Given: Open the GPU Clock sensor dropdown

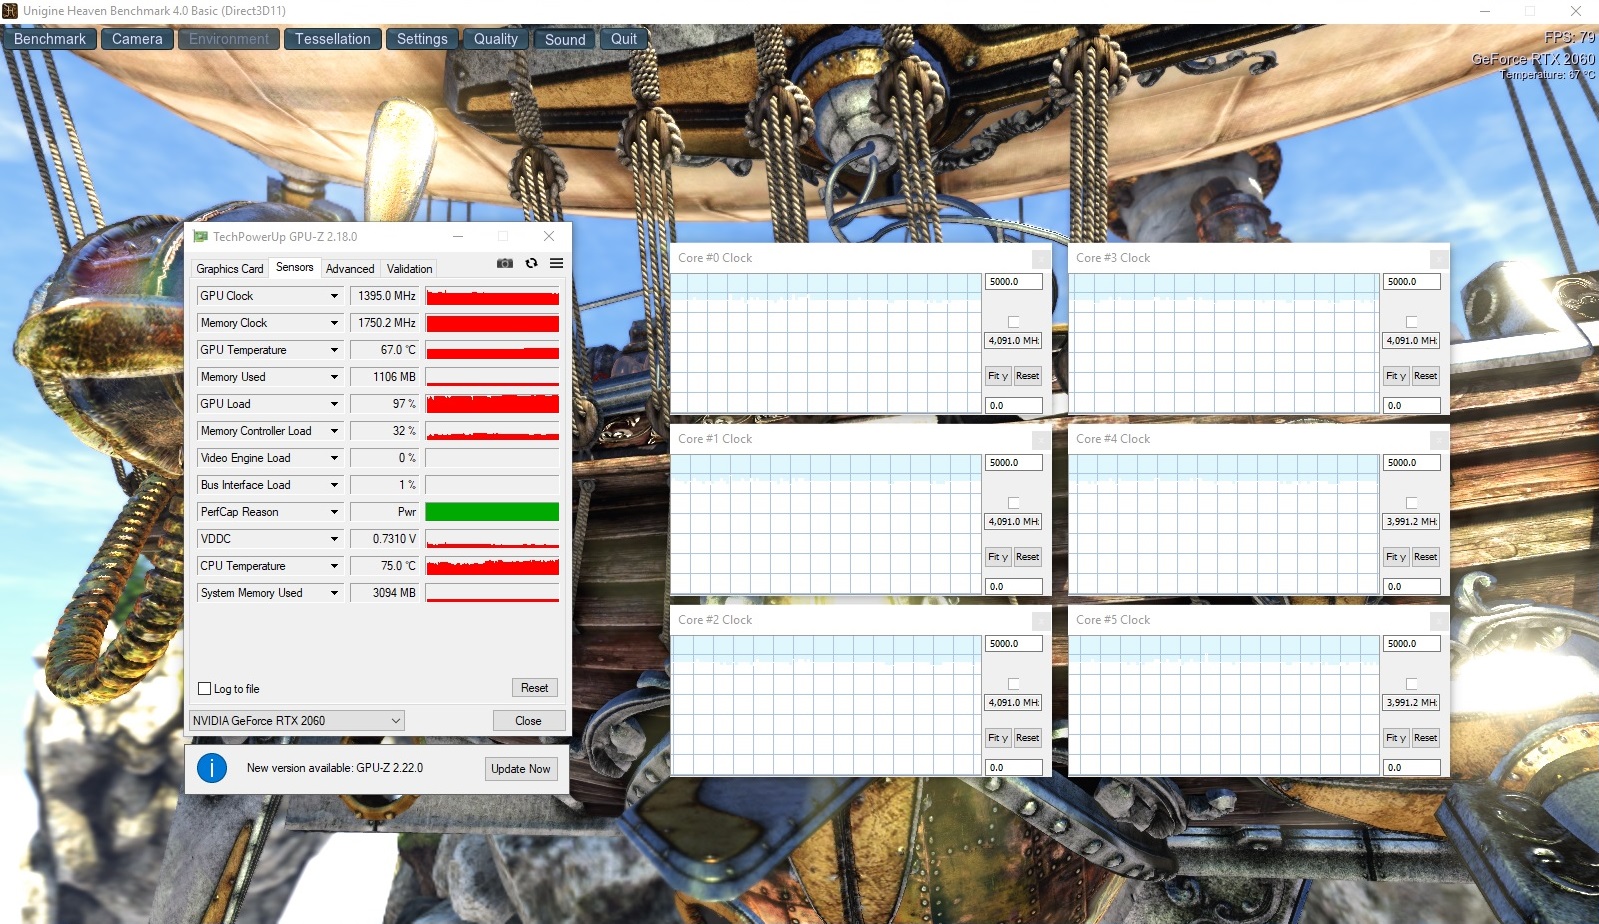Looking at the screenshot, I should pos(334,296).
